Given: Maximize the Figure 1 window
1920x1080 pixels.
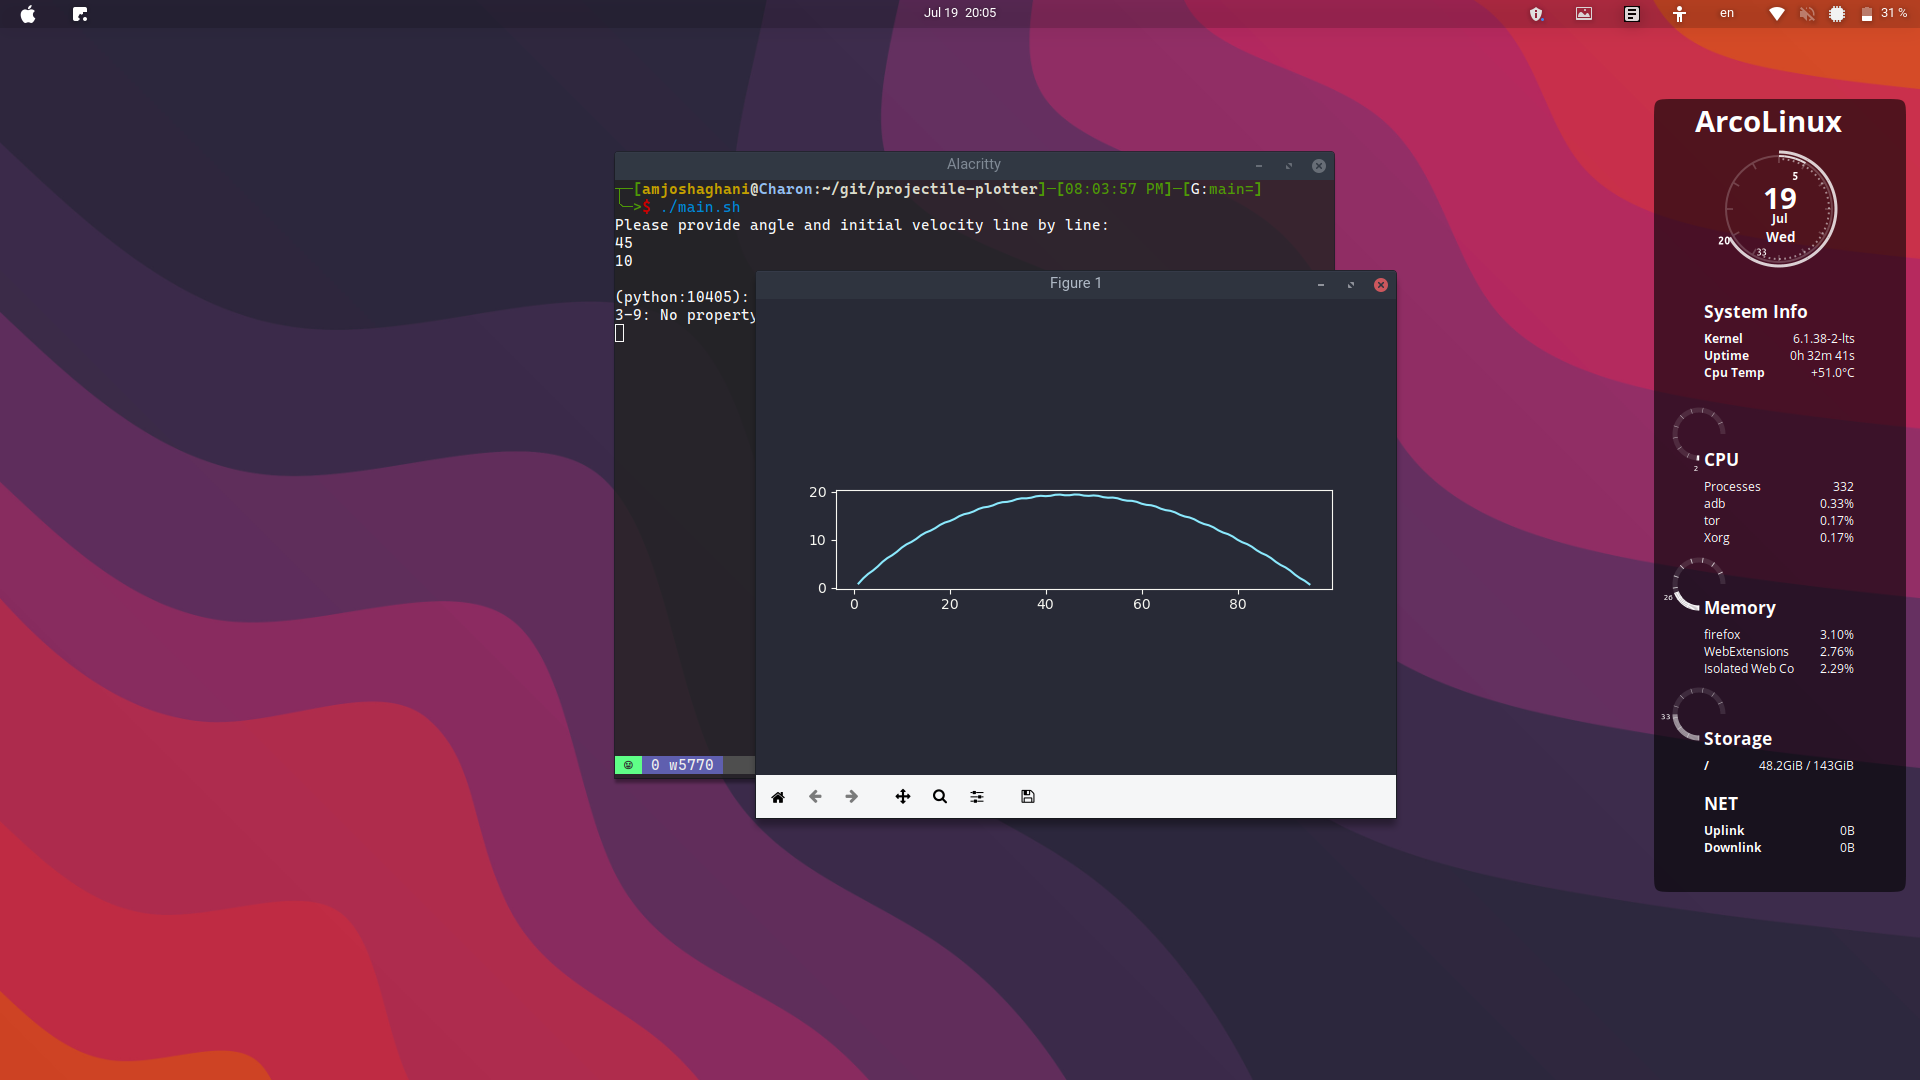Looking at the screenshot, I should tap(1351, 285).
